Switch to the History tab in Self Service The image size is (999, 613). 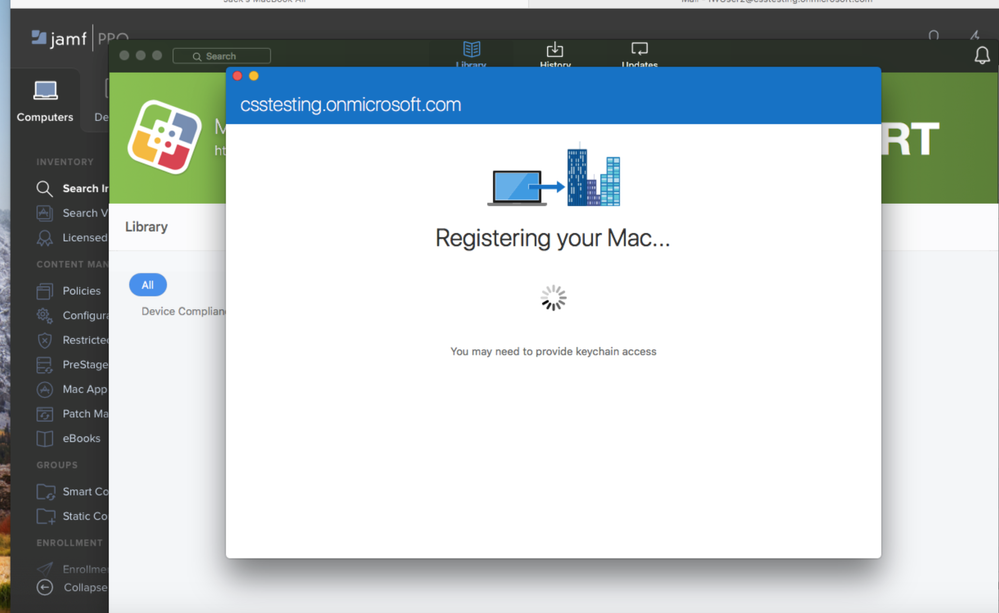pyautogui.click(x=555, y=55)
